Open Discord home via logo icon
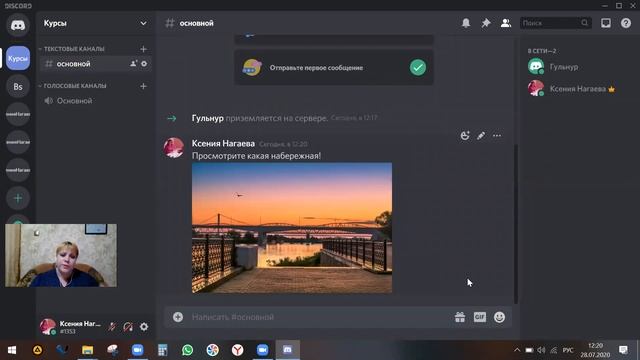640x360 pixels. (x=18, y=25)
